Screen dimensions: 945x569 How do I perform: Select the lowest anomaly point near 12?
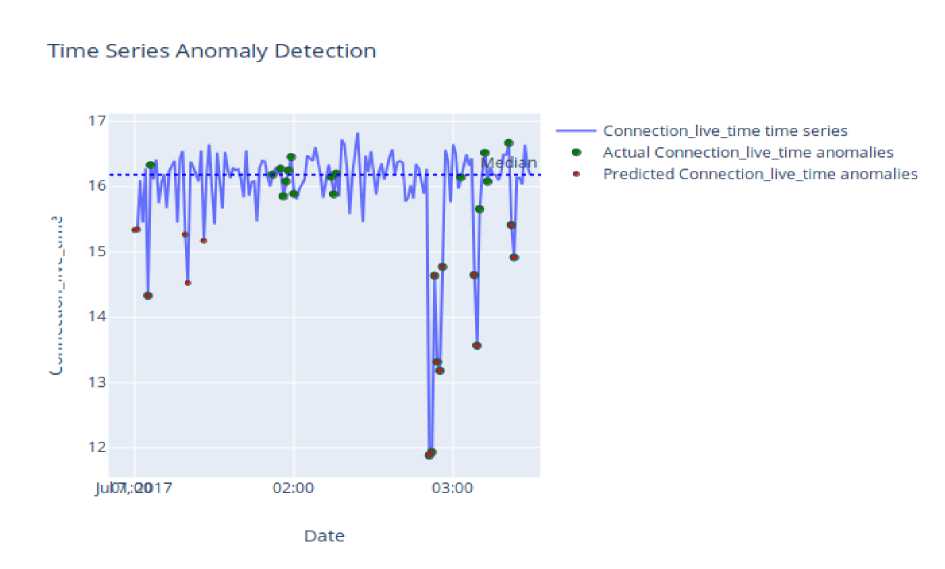[430, 454]
